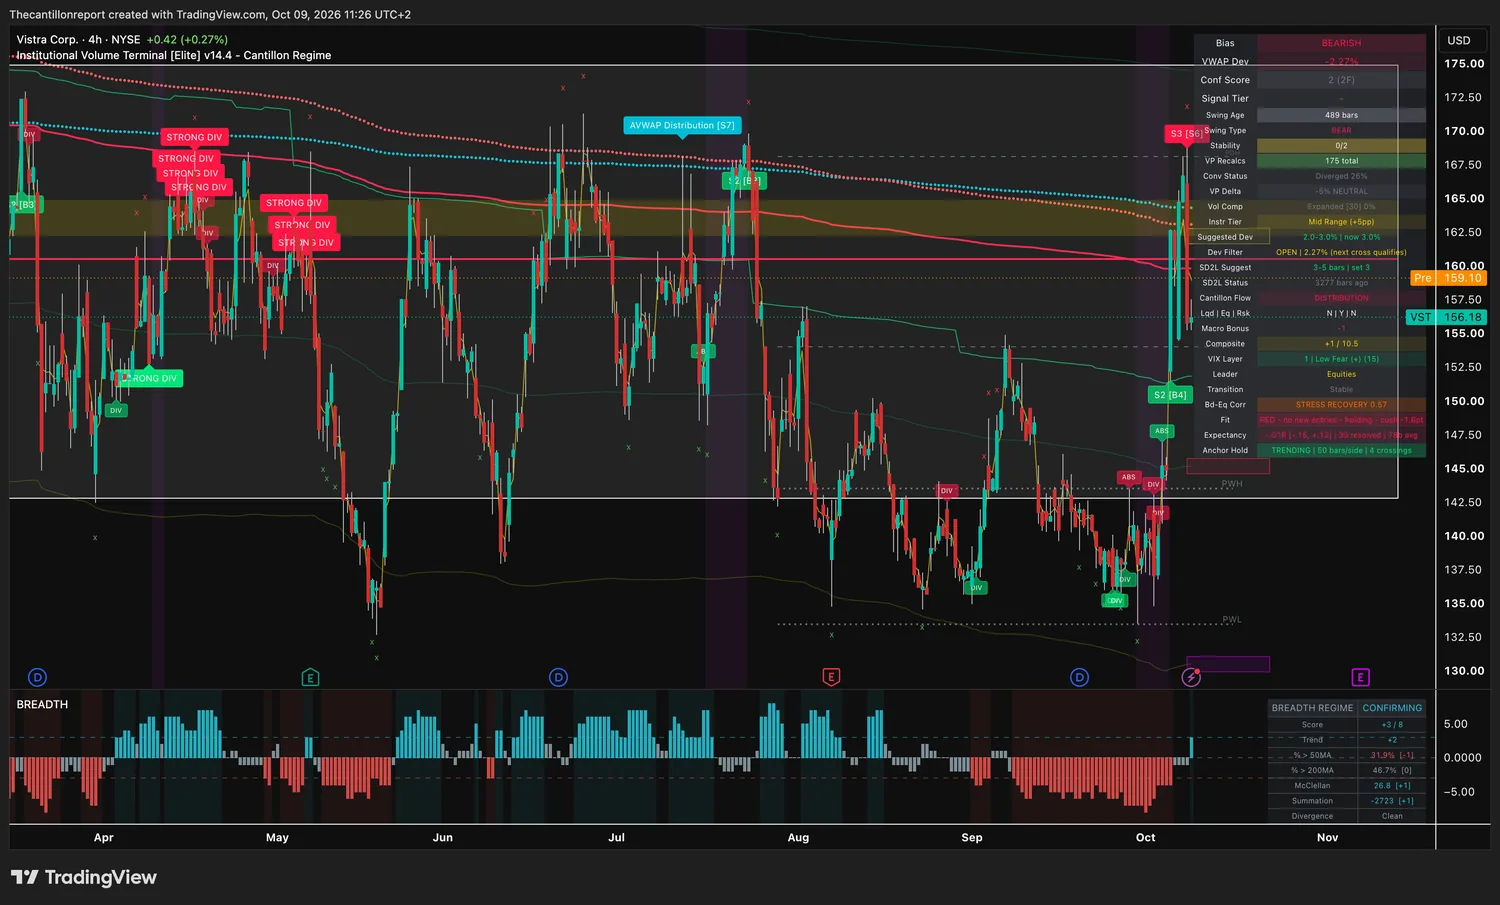Viewport: 1500px width, 905px height.
Task: Click the Transition value Stable
Action: click(1341, 390)
